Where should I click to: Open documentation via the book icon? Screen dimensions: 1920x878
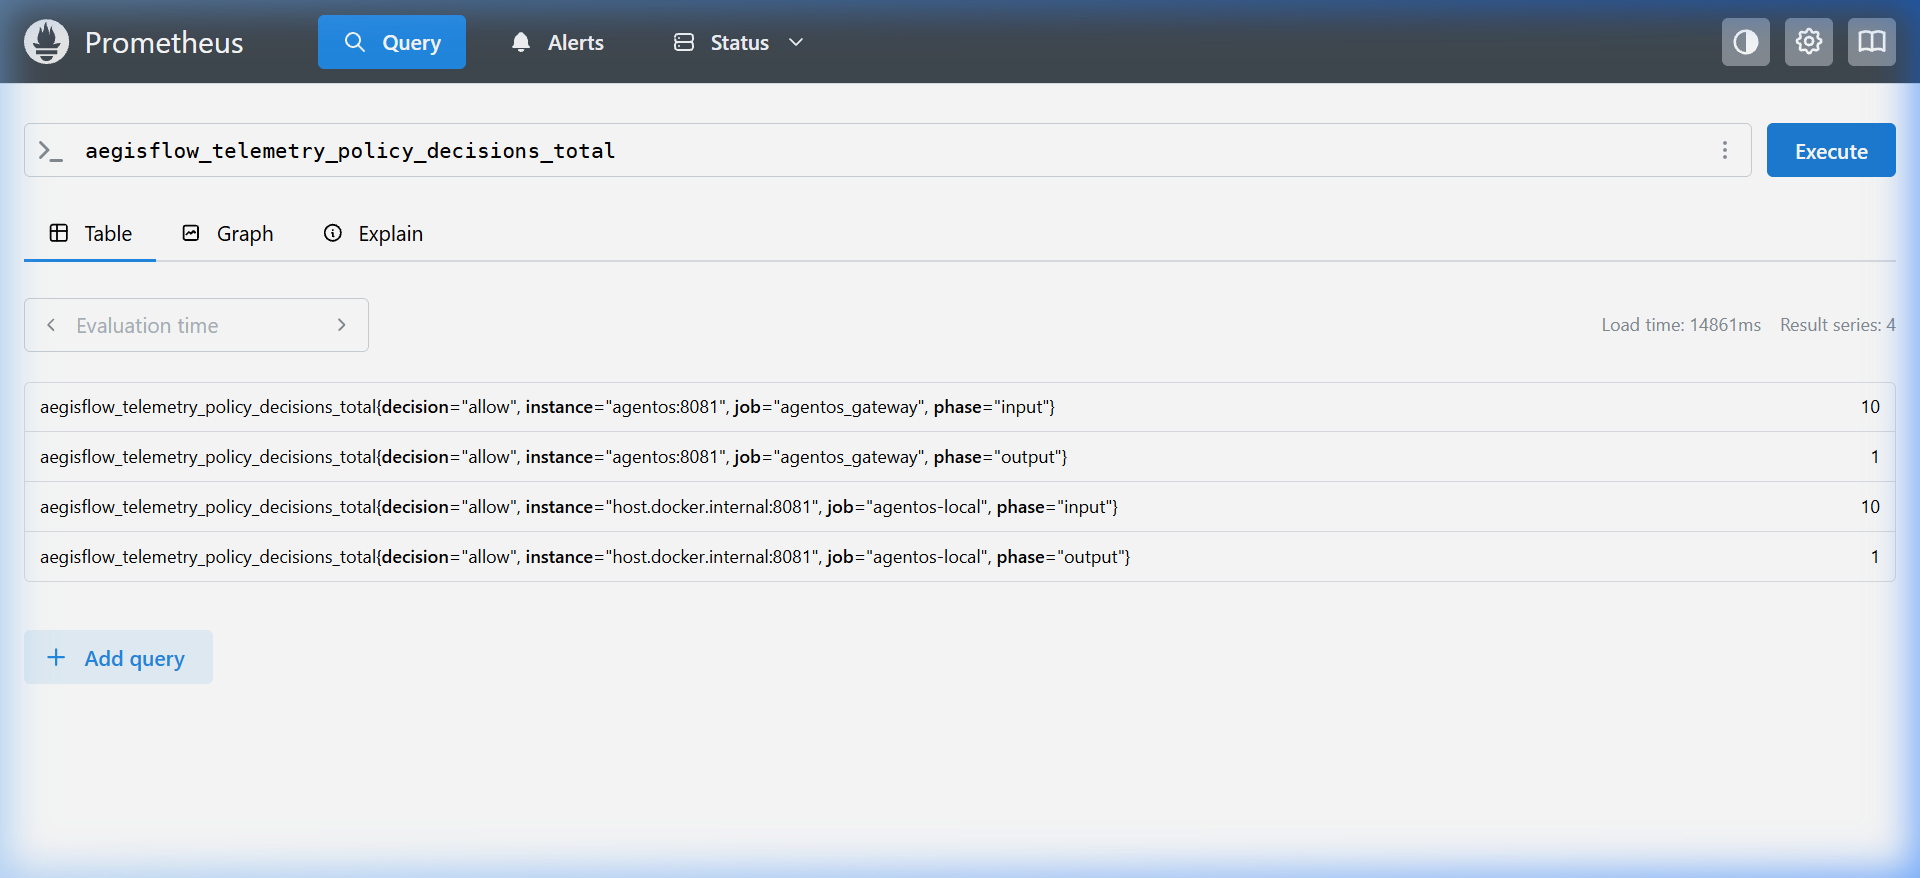[1872, 42]
